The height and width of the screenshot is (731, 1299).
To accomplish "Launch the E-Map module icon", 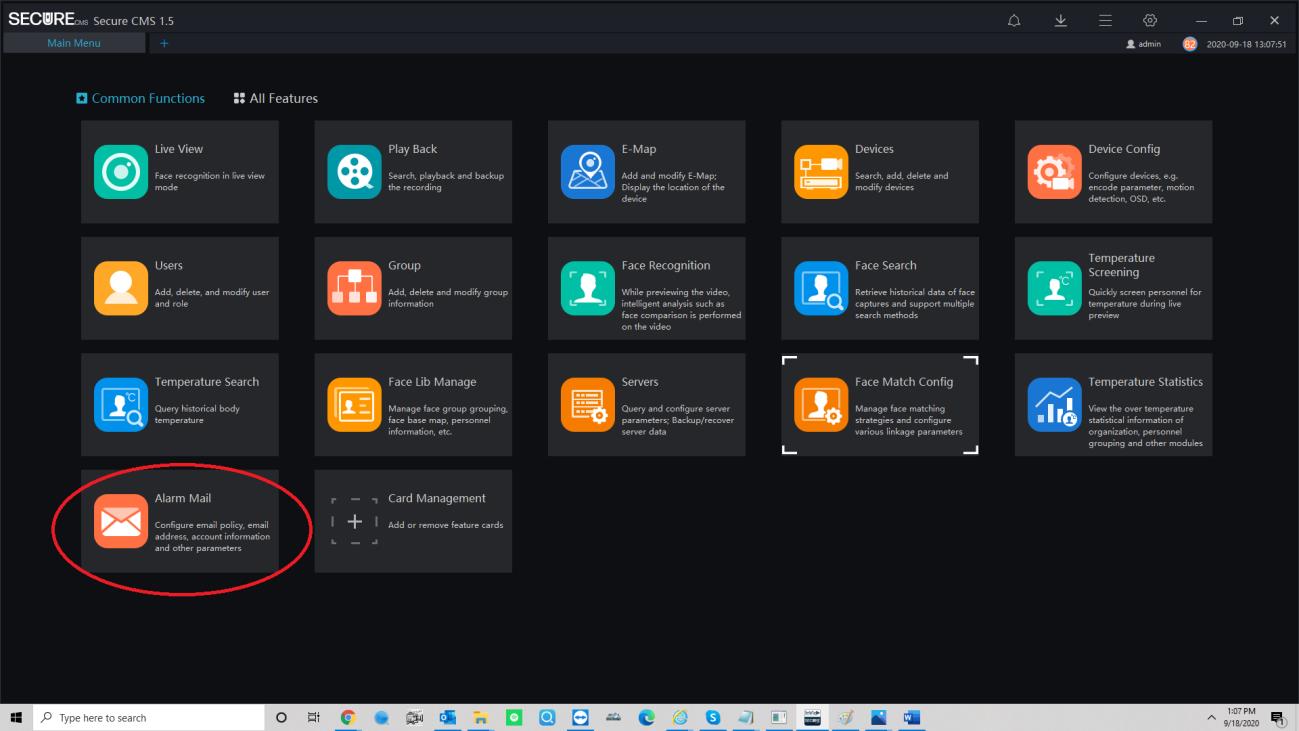I will point(587,172).
